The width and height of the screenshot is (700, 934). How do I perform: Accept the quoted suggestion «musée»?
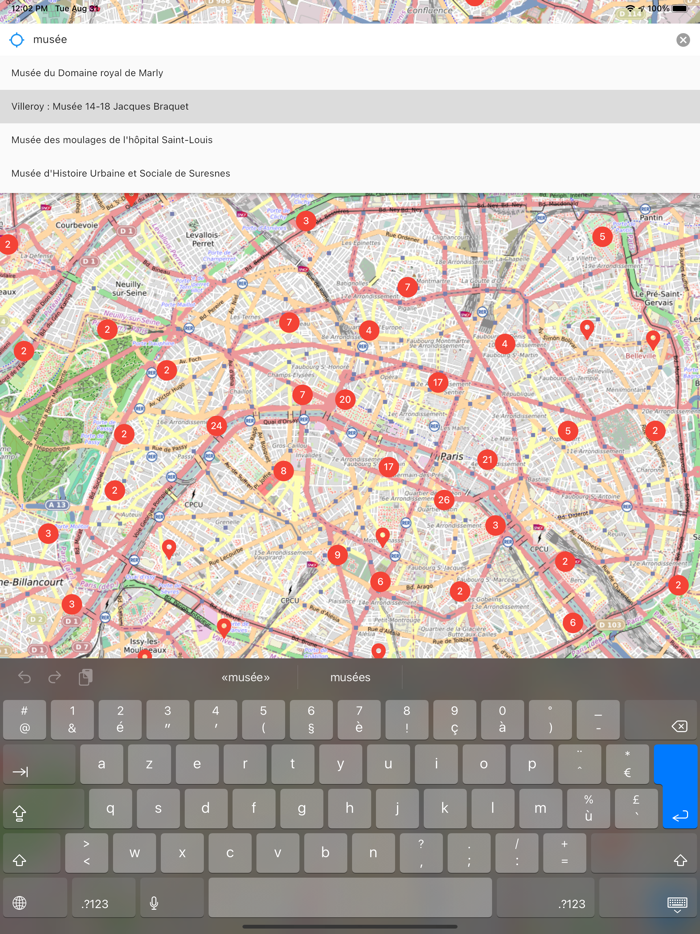(245, 677)
